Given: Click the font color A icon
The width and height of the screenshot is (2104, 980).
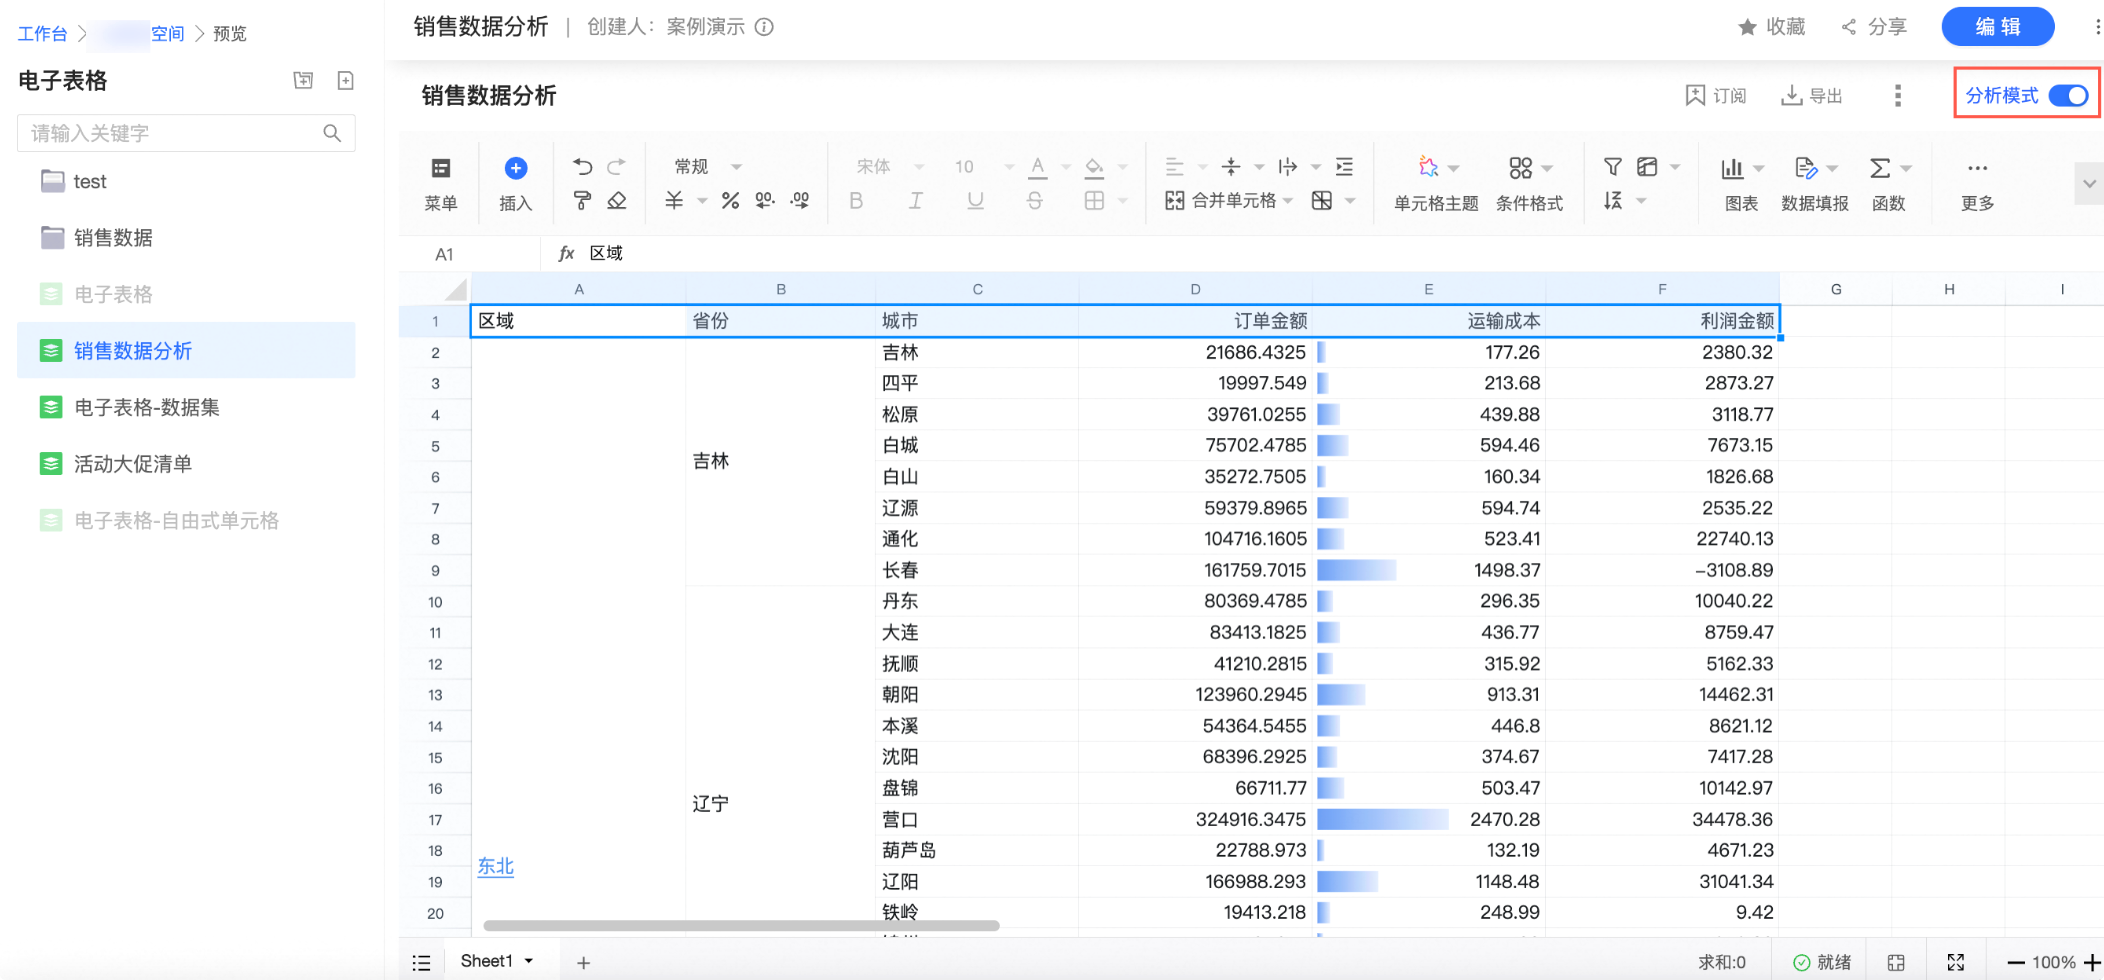Looking at the screenshot, I should pyautogui.click(x=1038, y=167).
